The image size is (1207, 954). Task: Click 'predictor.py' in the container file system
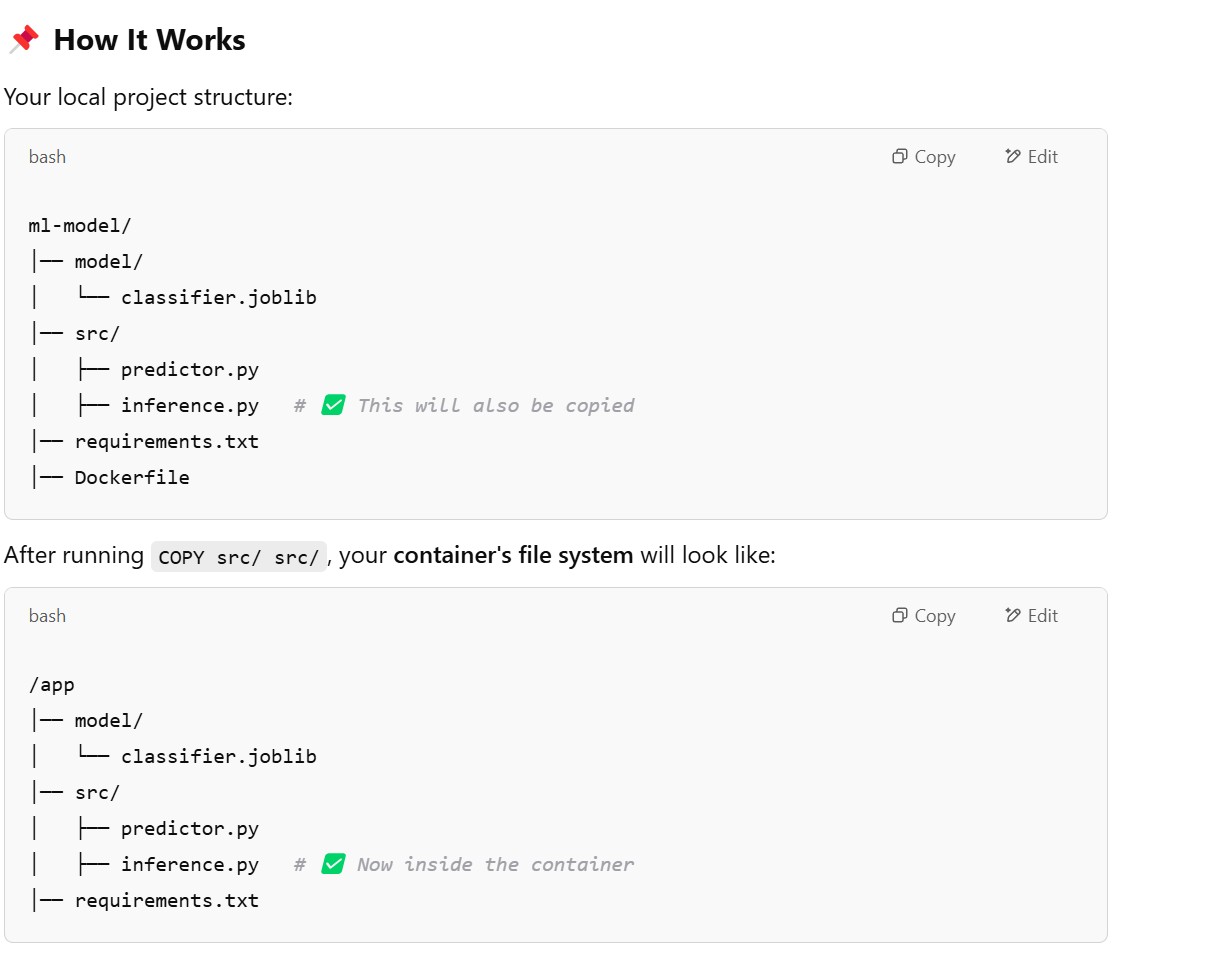(x=190, y=828)
